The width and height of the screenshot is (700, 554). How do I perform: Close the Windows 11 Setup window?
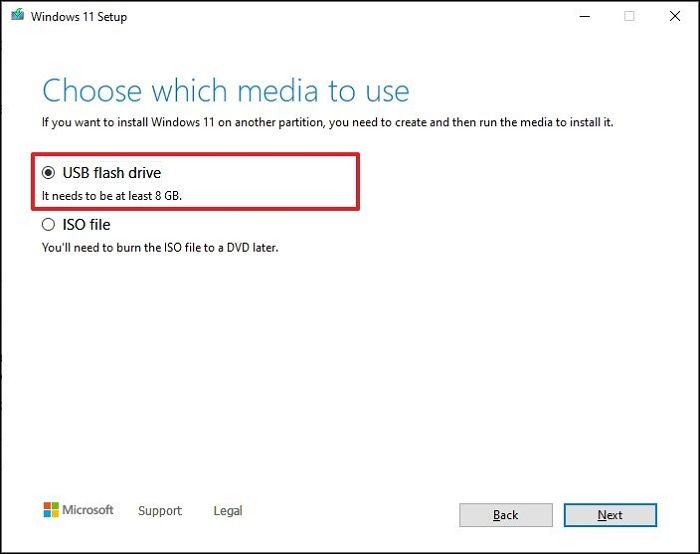point(675,16)
